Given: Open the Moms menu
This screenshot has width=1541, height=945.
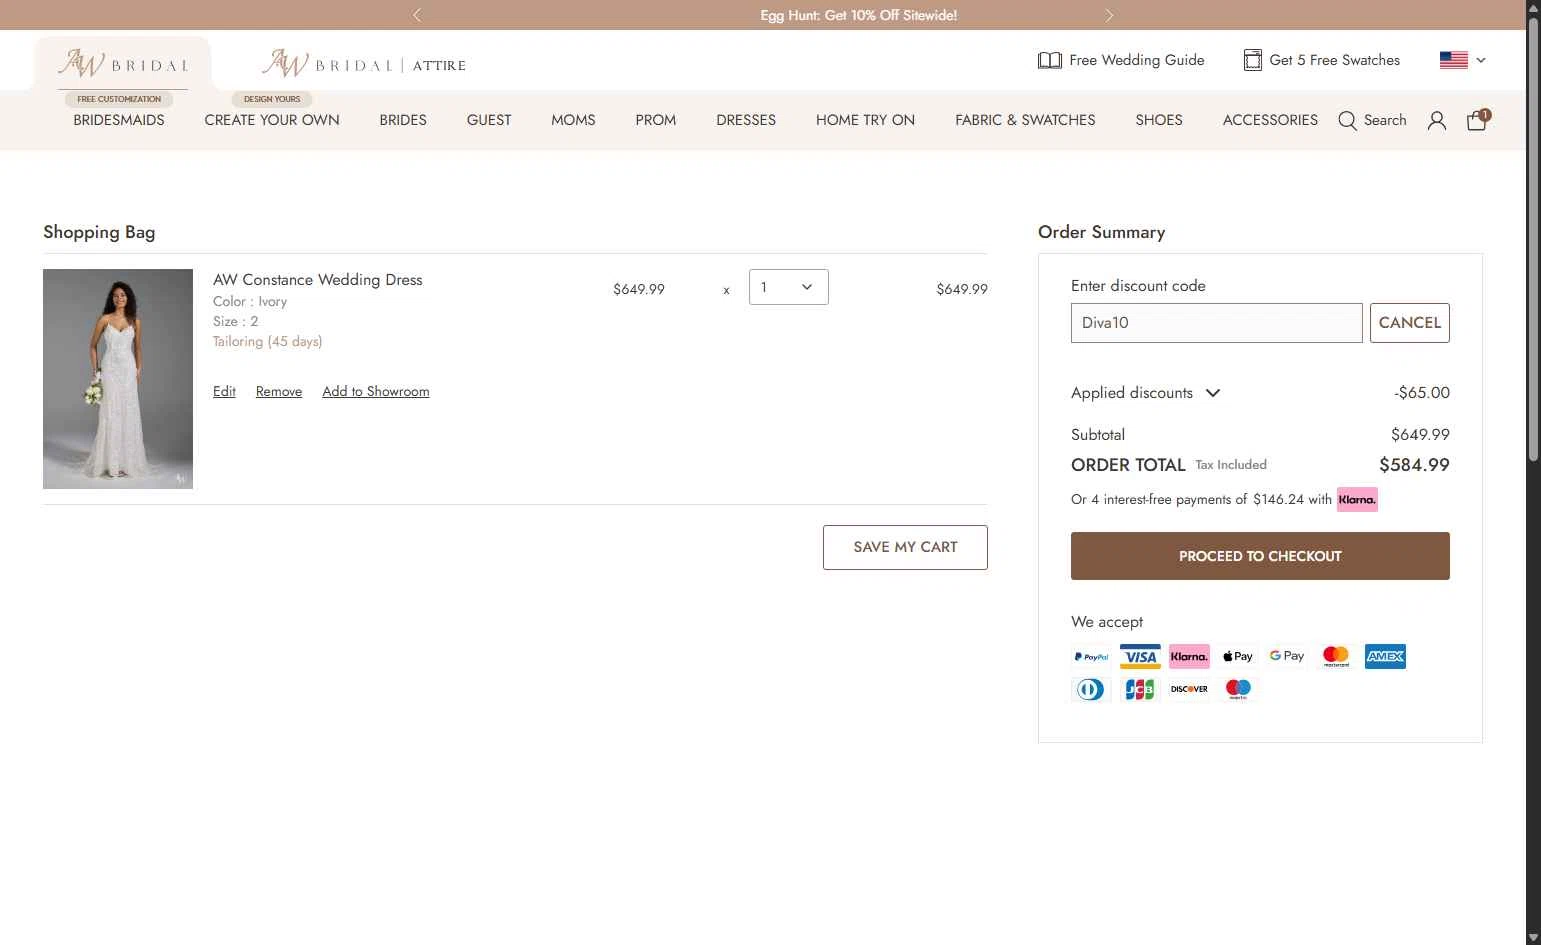Looking at the screenshot, I should click(573, 120).
